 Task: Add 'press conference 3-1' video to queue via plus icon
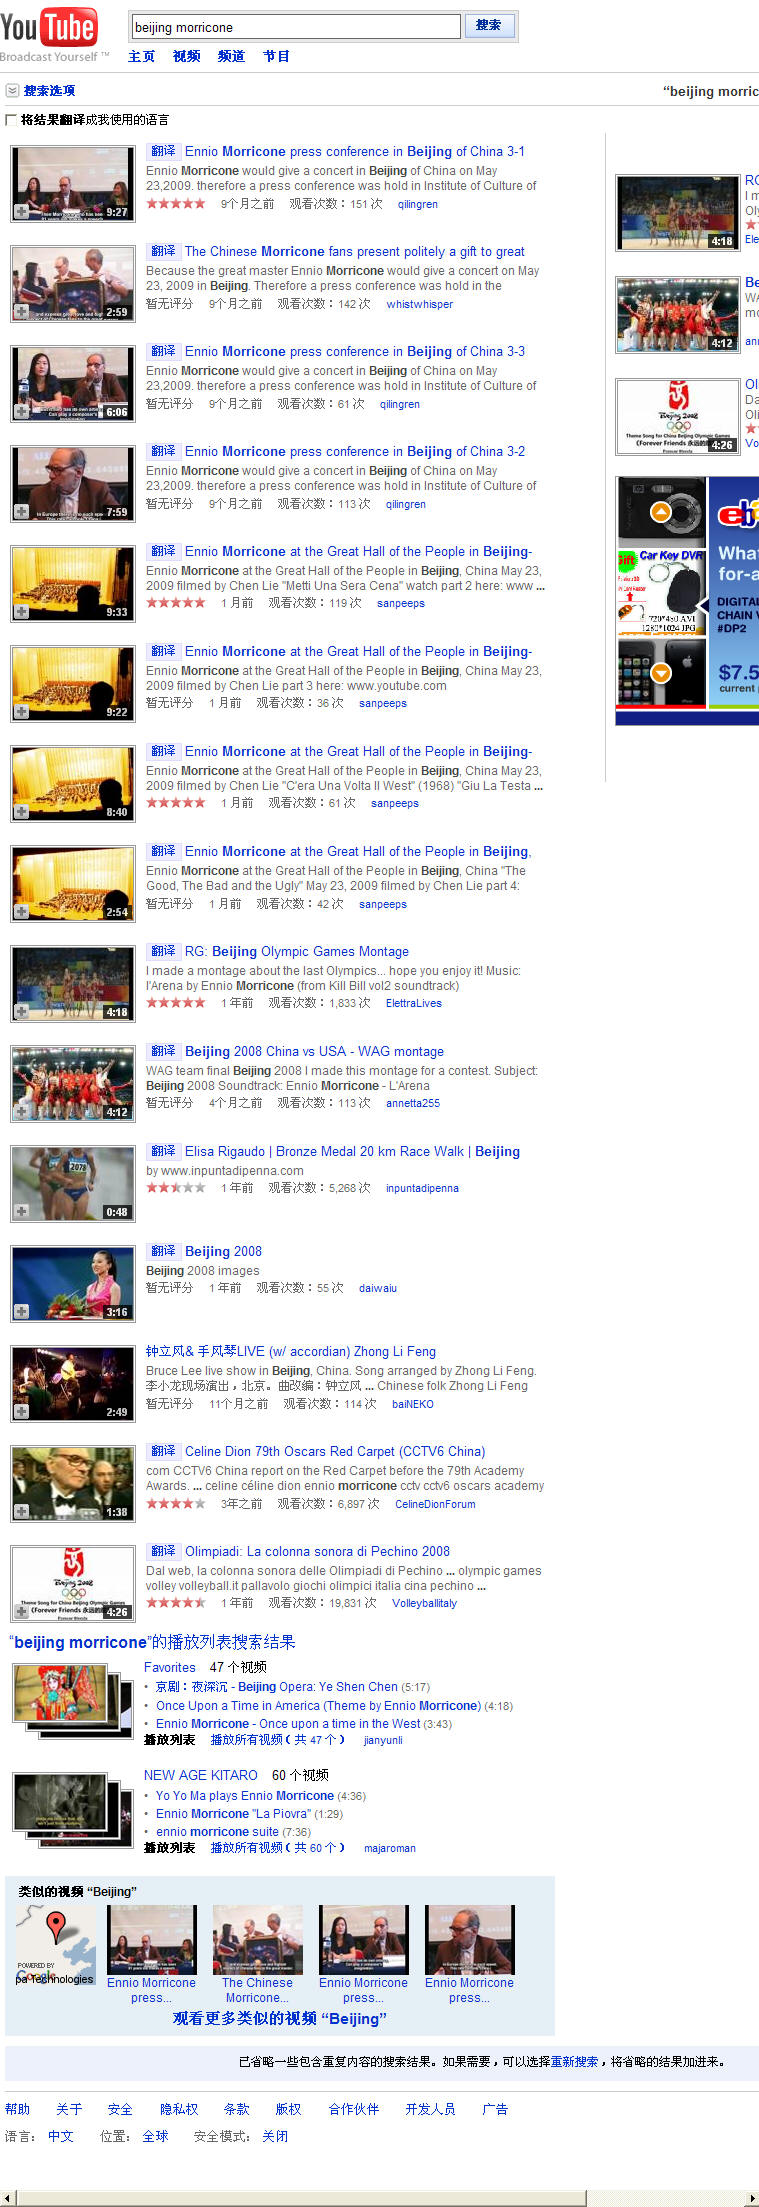click(x=21, y=212)
